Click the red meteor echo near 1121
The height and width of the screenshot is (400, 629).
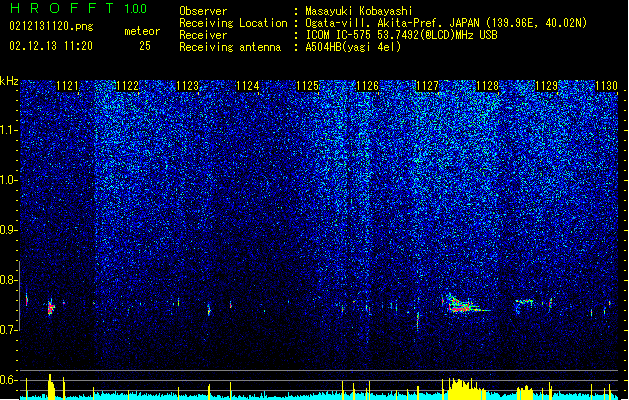tap(51, 308)
